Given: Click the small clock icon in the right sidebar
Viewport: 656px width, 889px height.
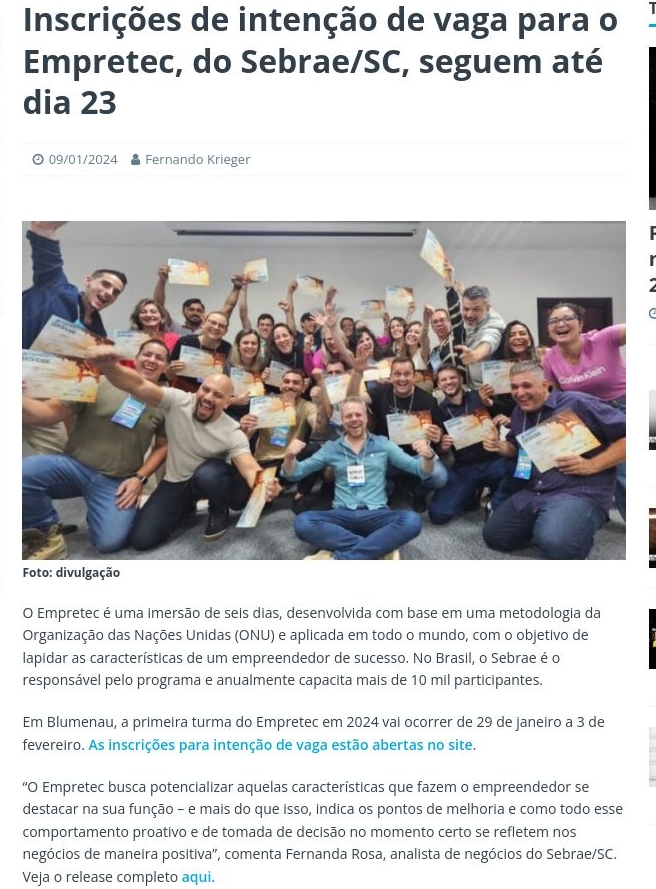Looking at the screenshot, I should pos(653,312).
